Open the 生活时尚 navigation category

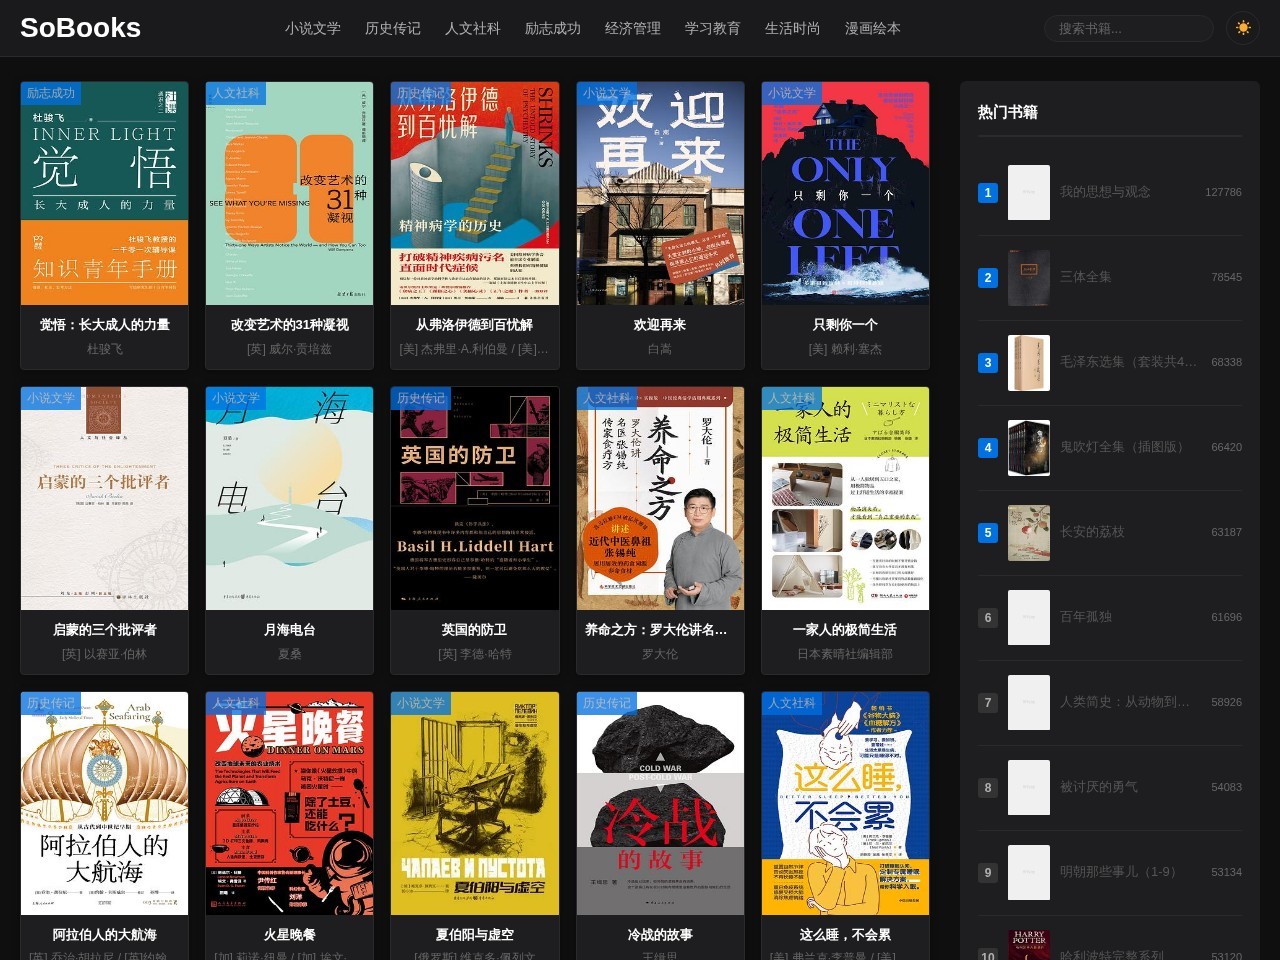click(793, 28)
